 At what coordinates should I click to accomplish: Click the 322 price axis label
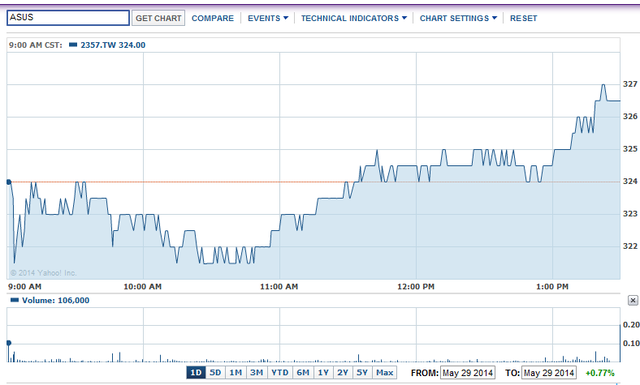[630, 246]
